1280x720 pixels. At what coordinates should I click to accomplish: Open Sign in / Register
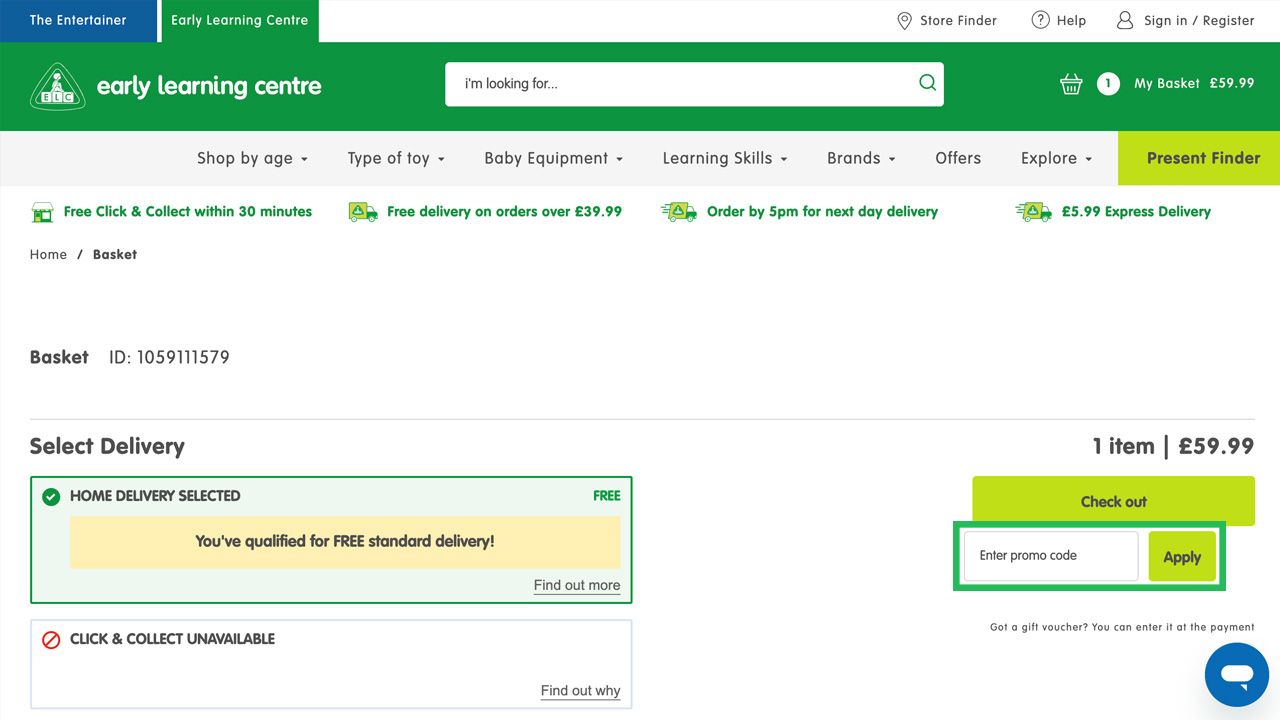[1199, 20]
